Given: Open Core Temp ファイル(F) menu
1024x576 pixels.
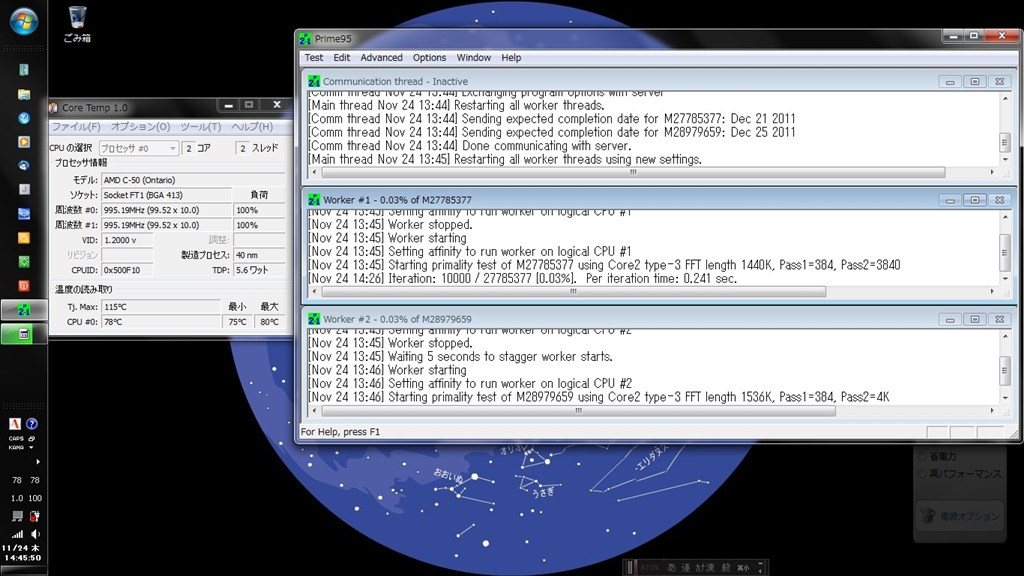Looking at the screenshot, I should click(76, 127).
